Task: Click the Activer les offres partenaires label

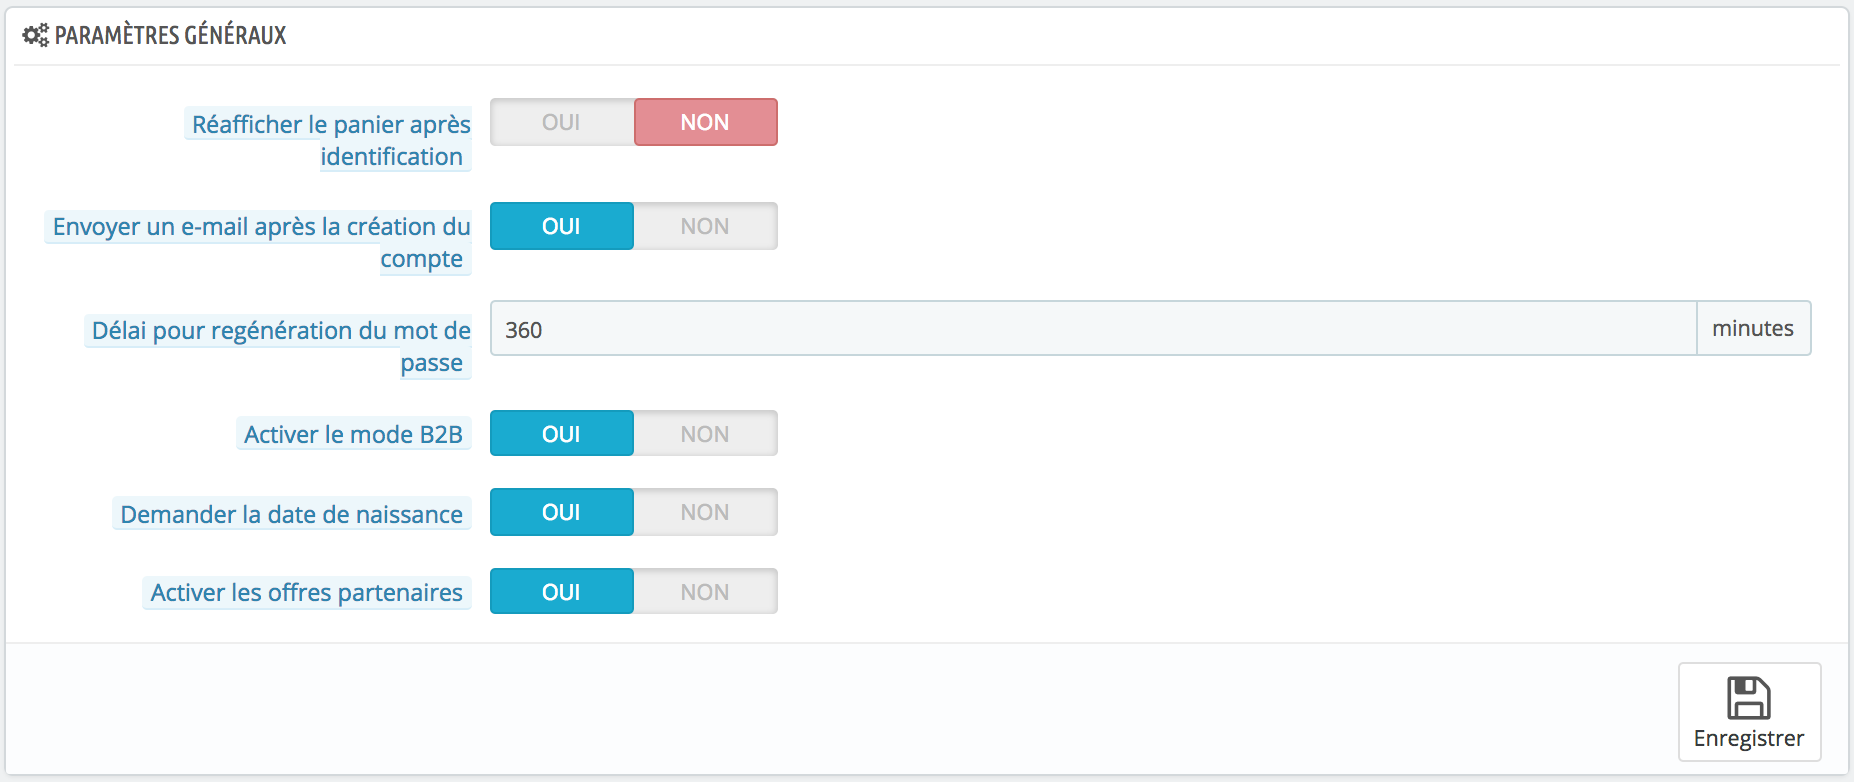Action: pyautogui.click(x=306, y=592)
